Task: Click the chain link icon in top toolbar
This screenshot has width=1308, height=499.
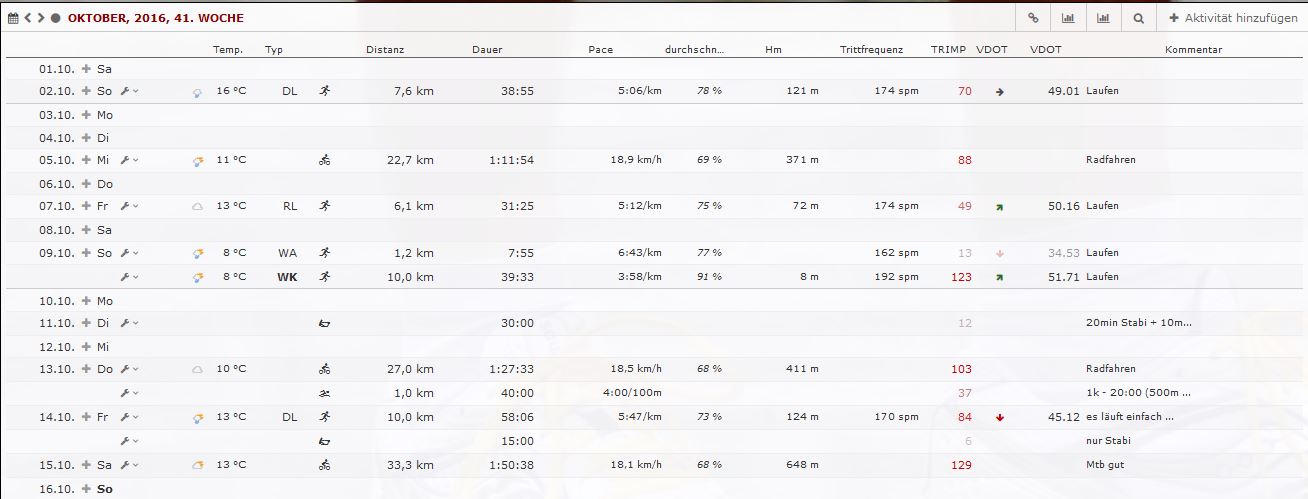Action: point(1033,18)
